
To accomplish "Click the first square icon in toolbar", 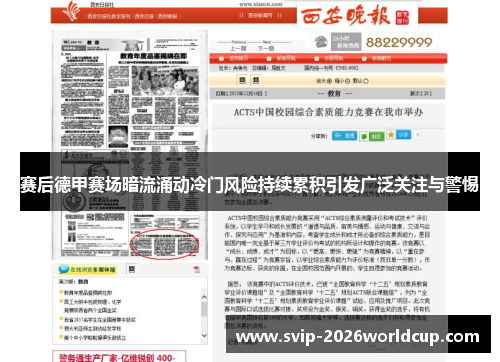I will [x=242, y=80].
